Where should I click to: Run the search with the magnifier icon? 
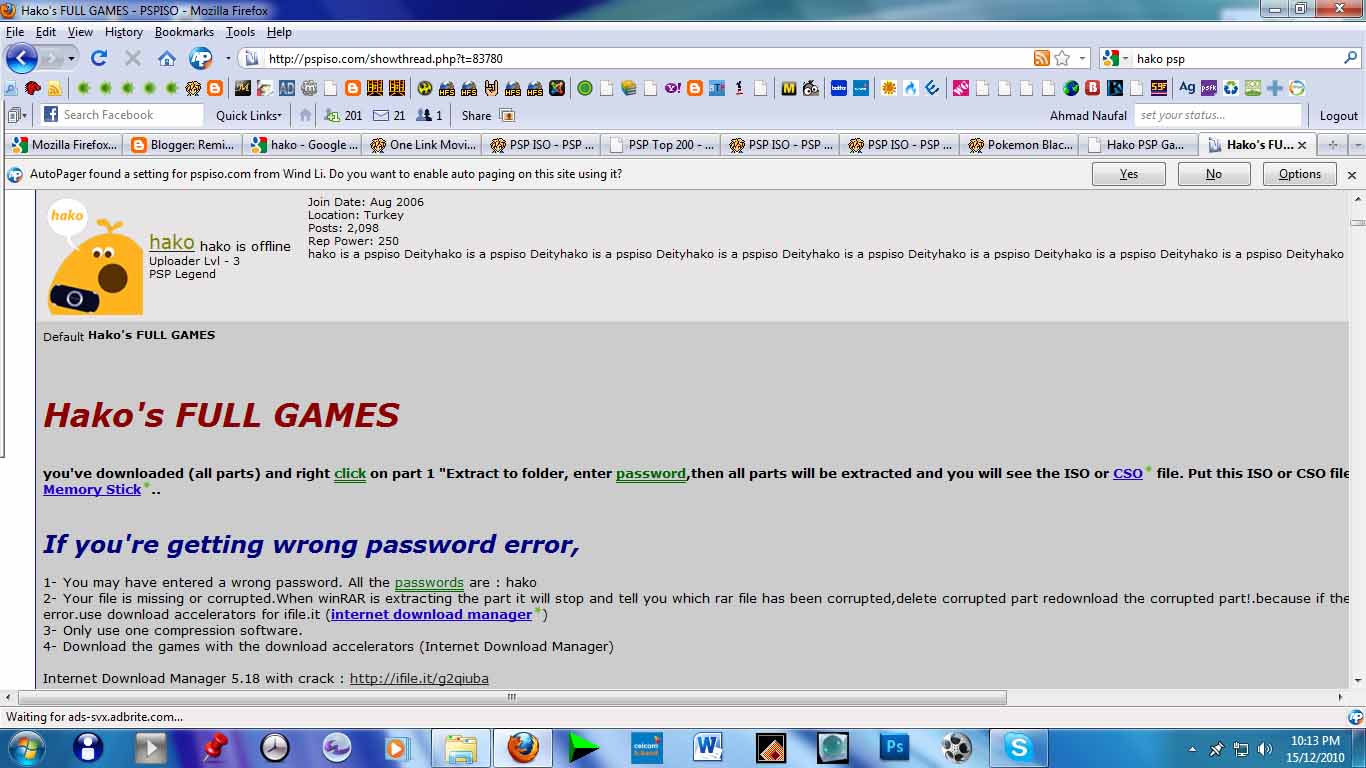pos(1350,58)
